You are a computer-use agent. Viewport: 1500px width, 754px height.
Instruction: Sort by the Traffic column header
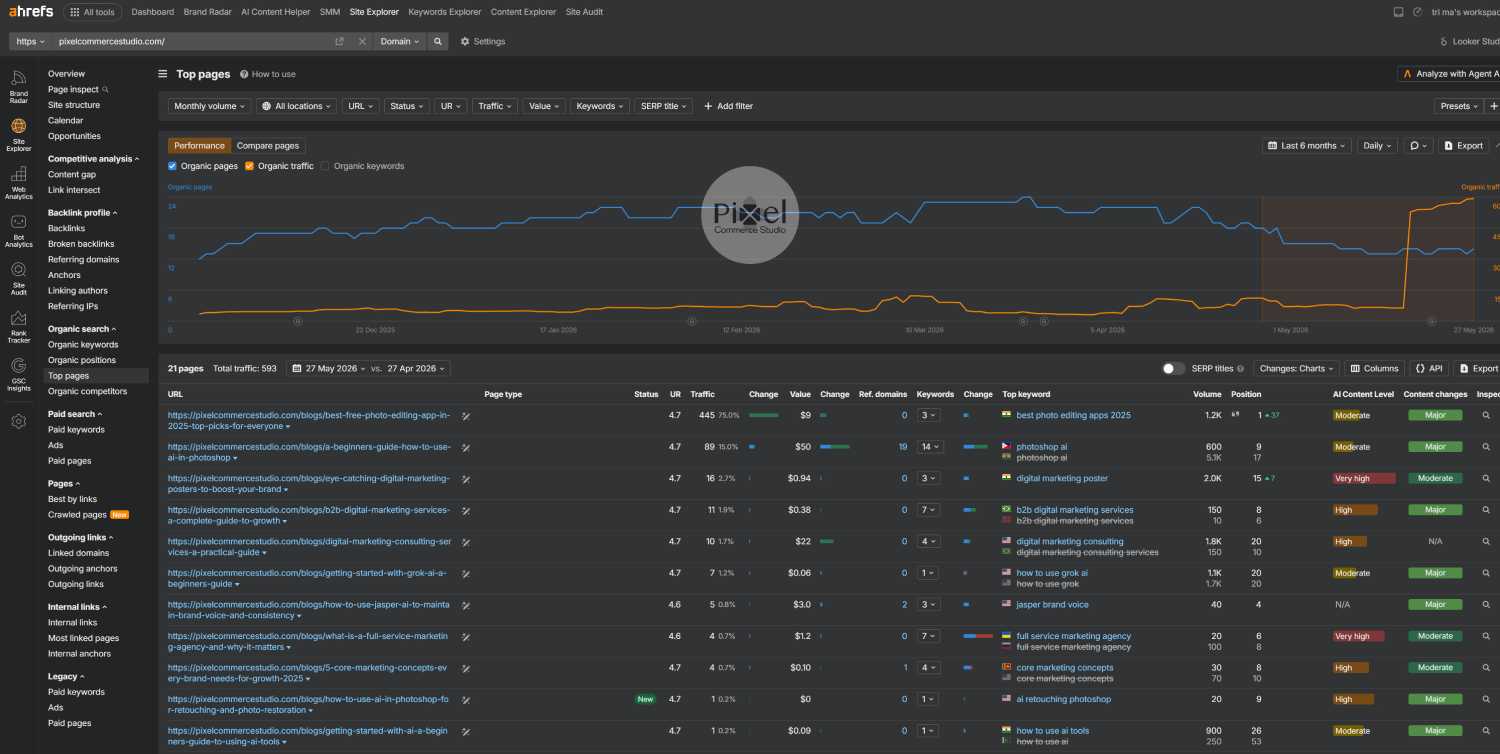point(702,394)
